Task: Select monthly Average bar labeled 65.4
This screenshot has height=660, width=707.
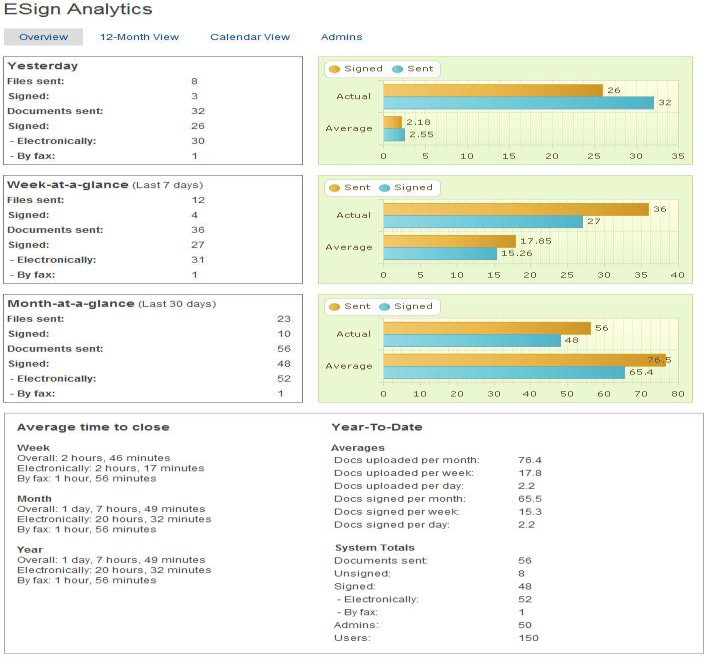Action: tap(504, 372)
